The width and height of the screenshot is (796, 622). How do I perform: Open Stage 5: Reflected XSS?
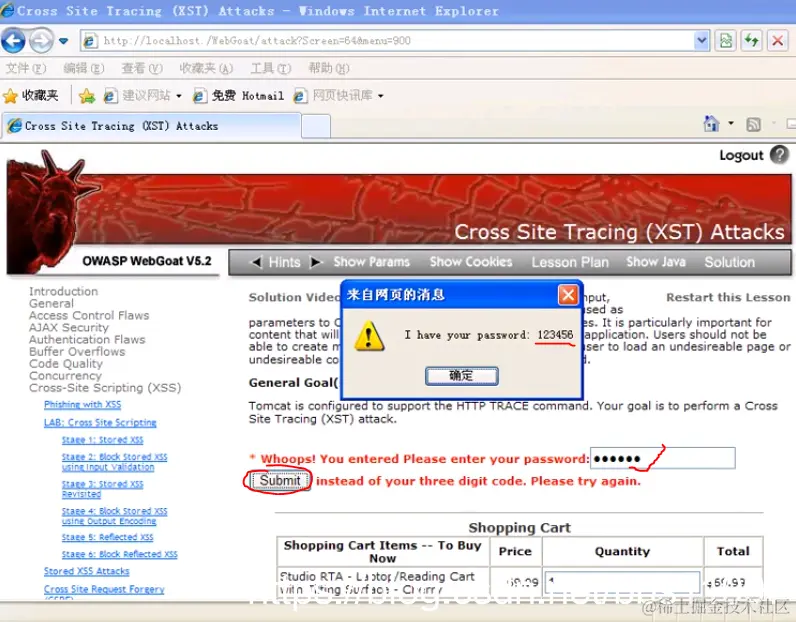[107, 537]
